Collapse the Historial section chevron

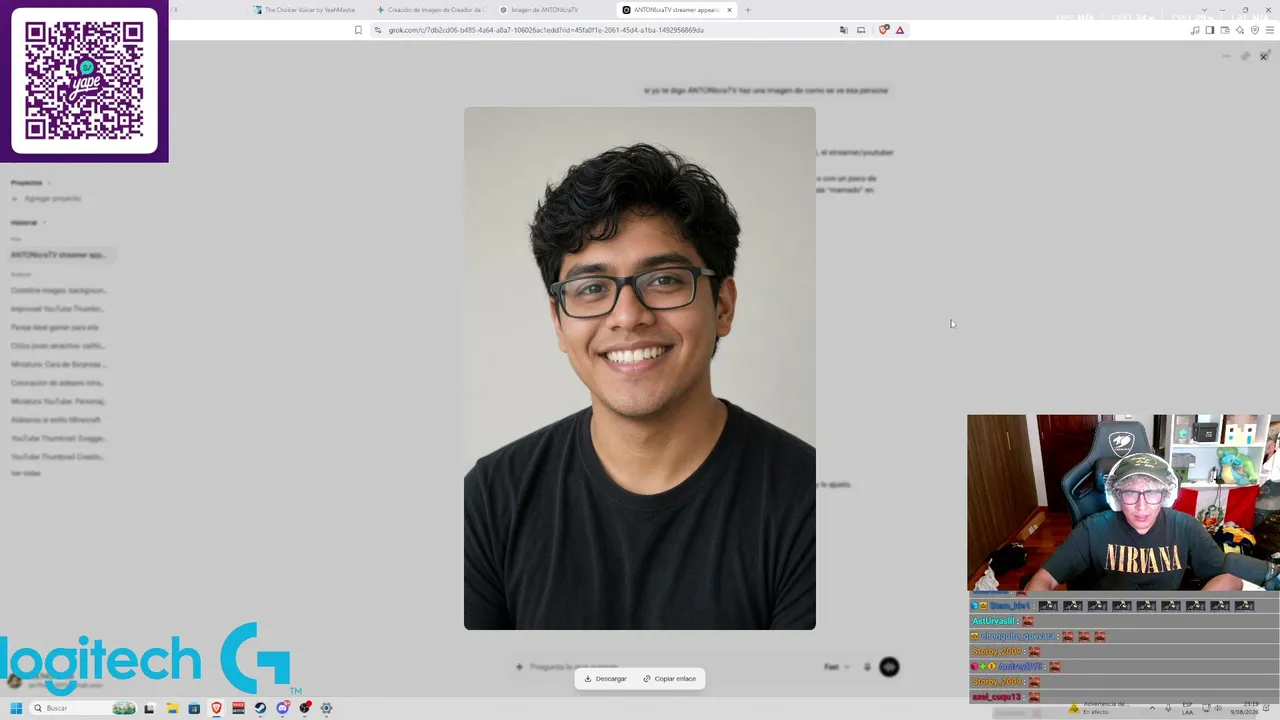point(44,223)
